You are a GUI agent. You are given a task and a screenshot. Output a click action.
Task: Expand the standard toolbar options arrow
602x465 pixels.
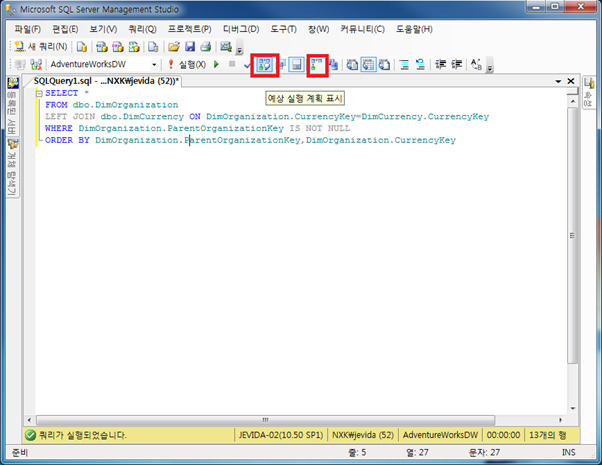239,49
